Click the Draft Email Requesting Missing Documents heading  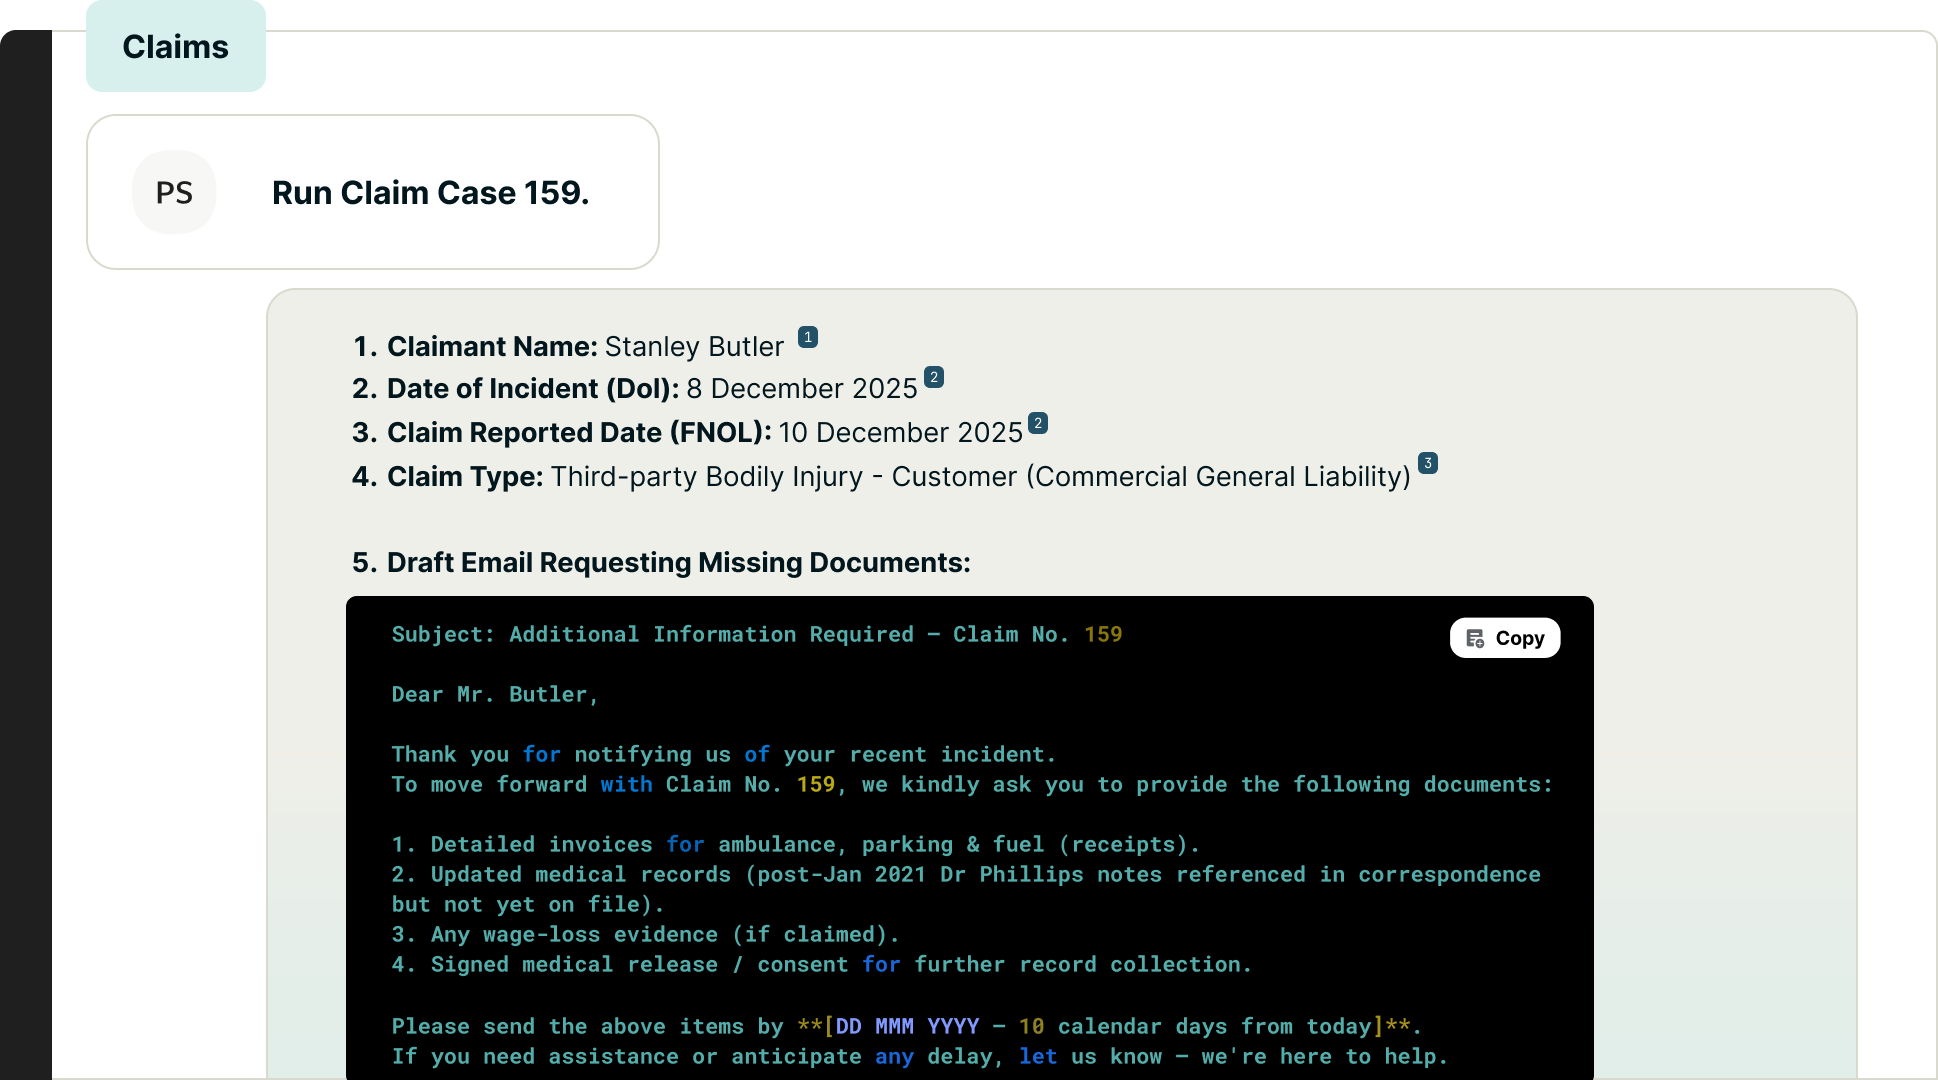[678, 563]
